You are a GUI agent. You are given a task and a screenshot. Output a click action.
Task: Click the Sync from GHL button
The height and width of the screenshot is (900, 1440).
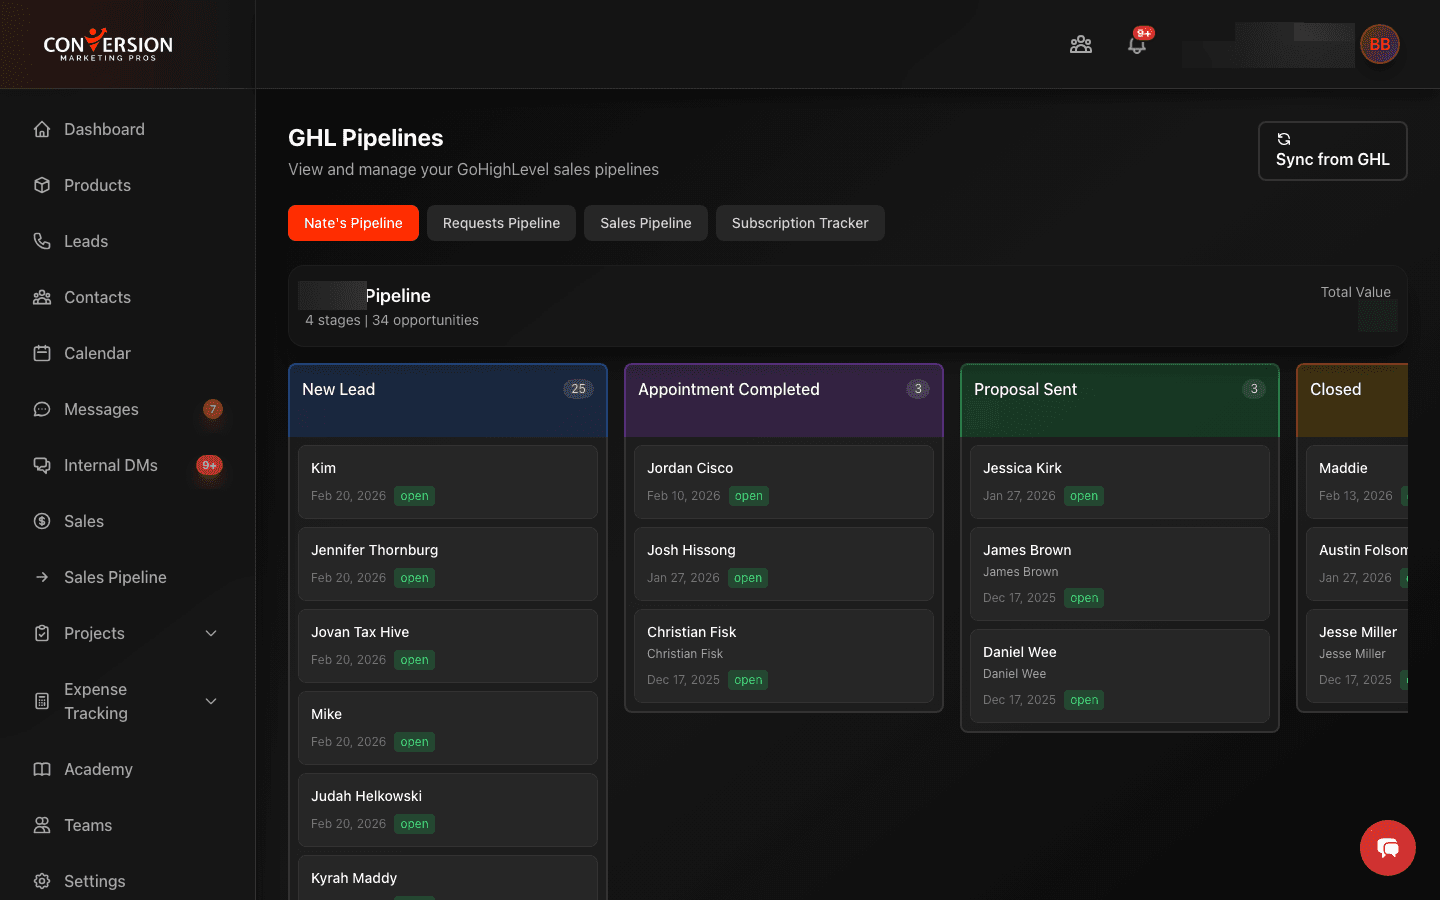click(1332, 151)
